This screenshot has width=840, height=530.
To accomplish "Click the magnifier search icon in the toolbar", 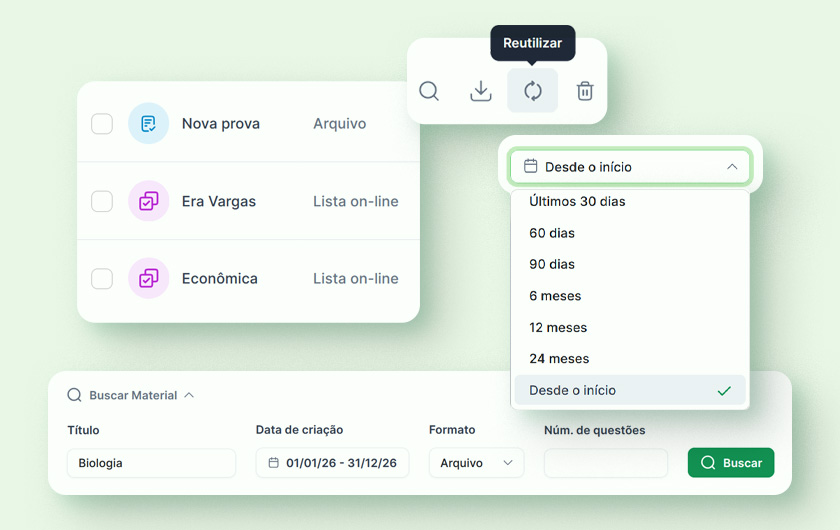I will (429, 91).
